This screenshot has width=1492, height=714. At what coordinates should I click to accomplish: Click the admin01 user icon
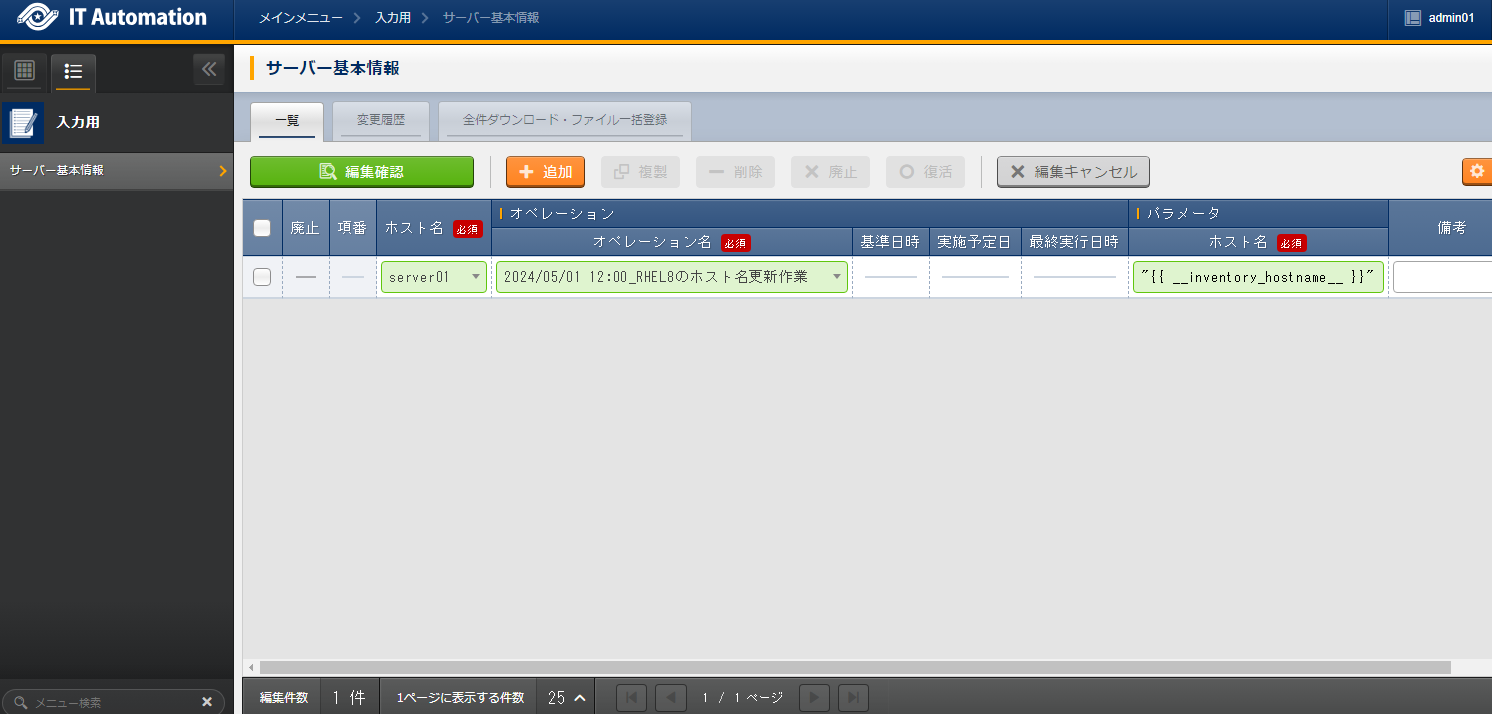pyautogui.click(x=1413, y=17)
